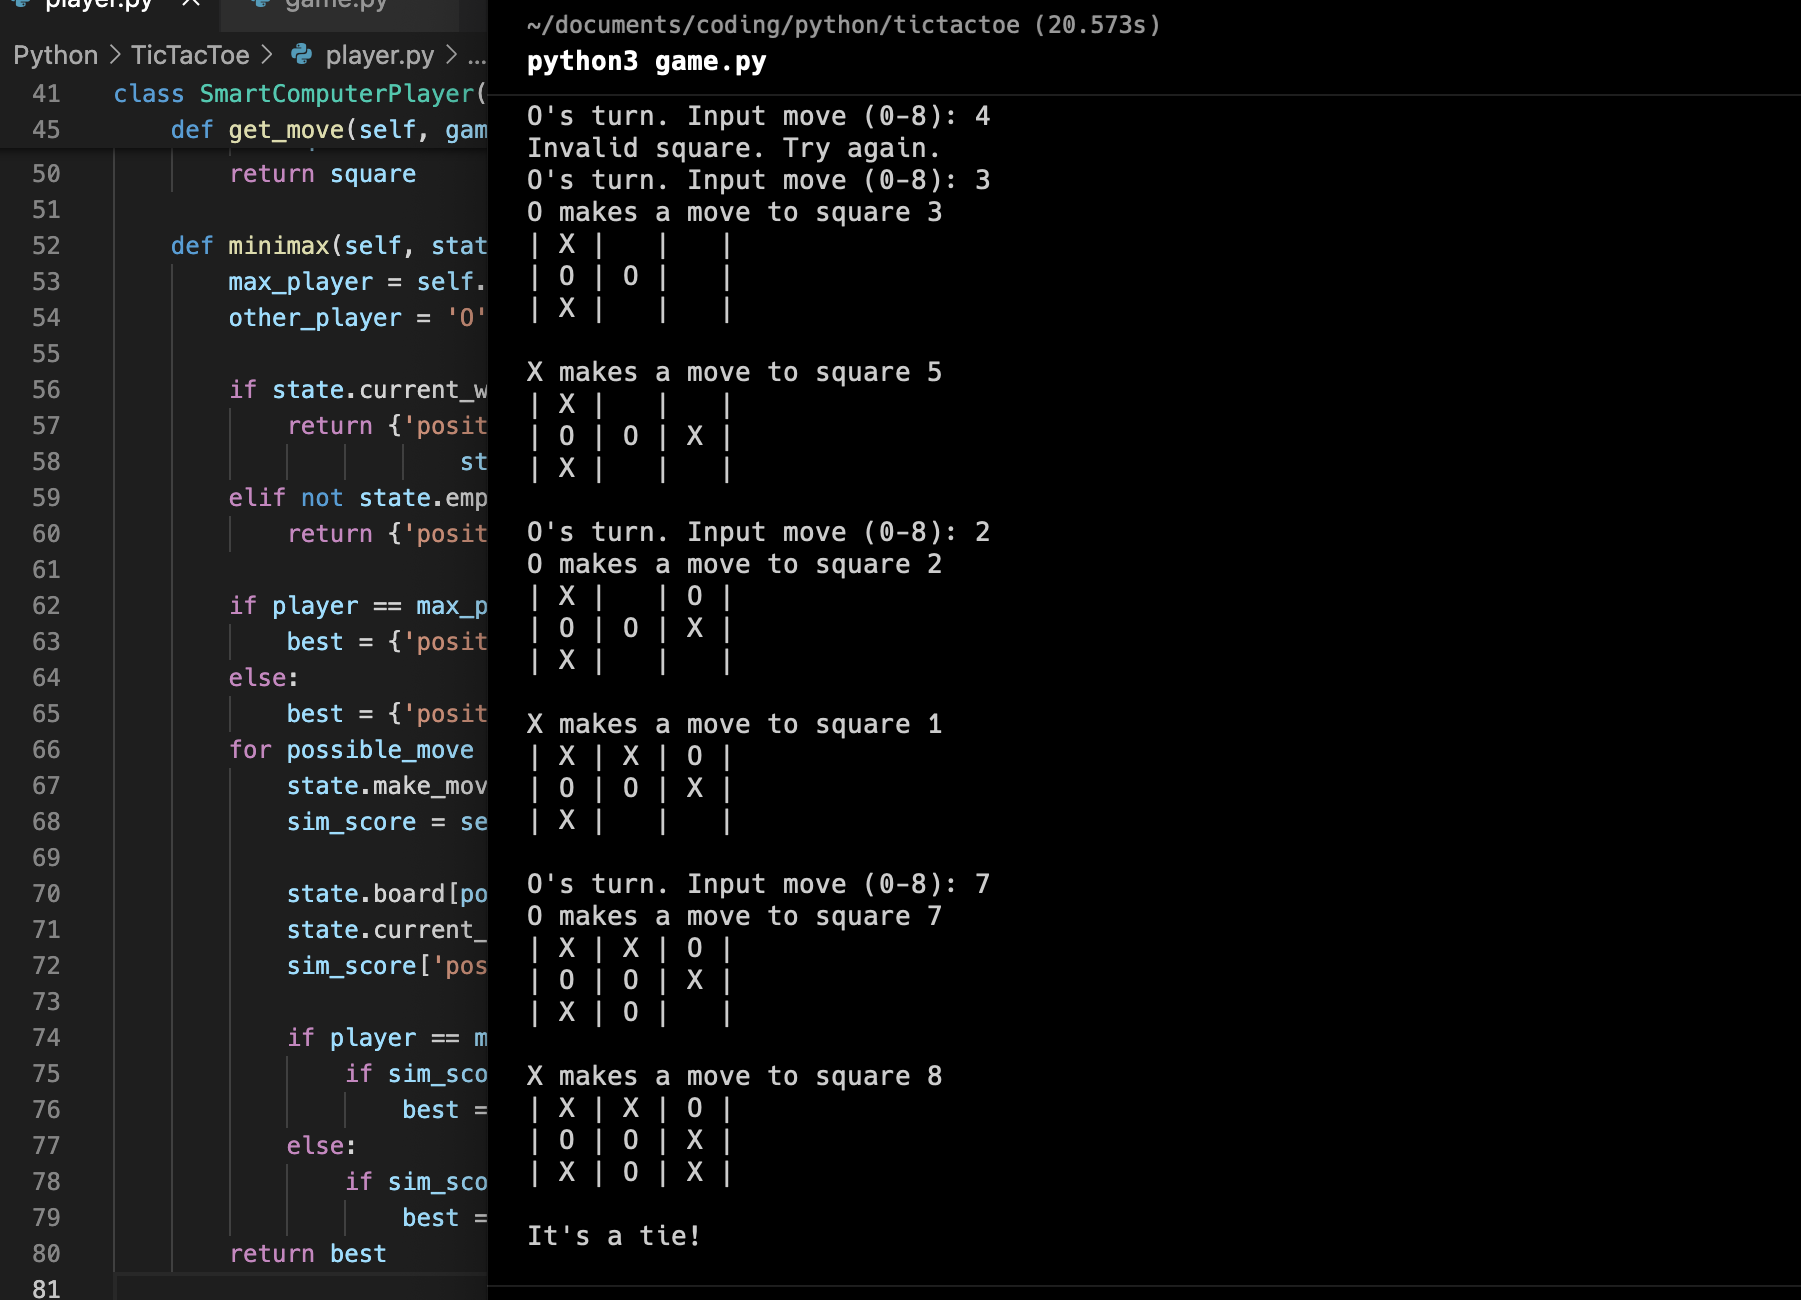The image size is (1801, 1300).
Task: Click the "It's a tie!" result line
Action: click(613, 1236)
